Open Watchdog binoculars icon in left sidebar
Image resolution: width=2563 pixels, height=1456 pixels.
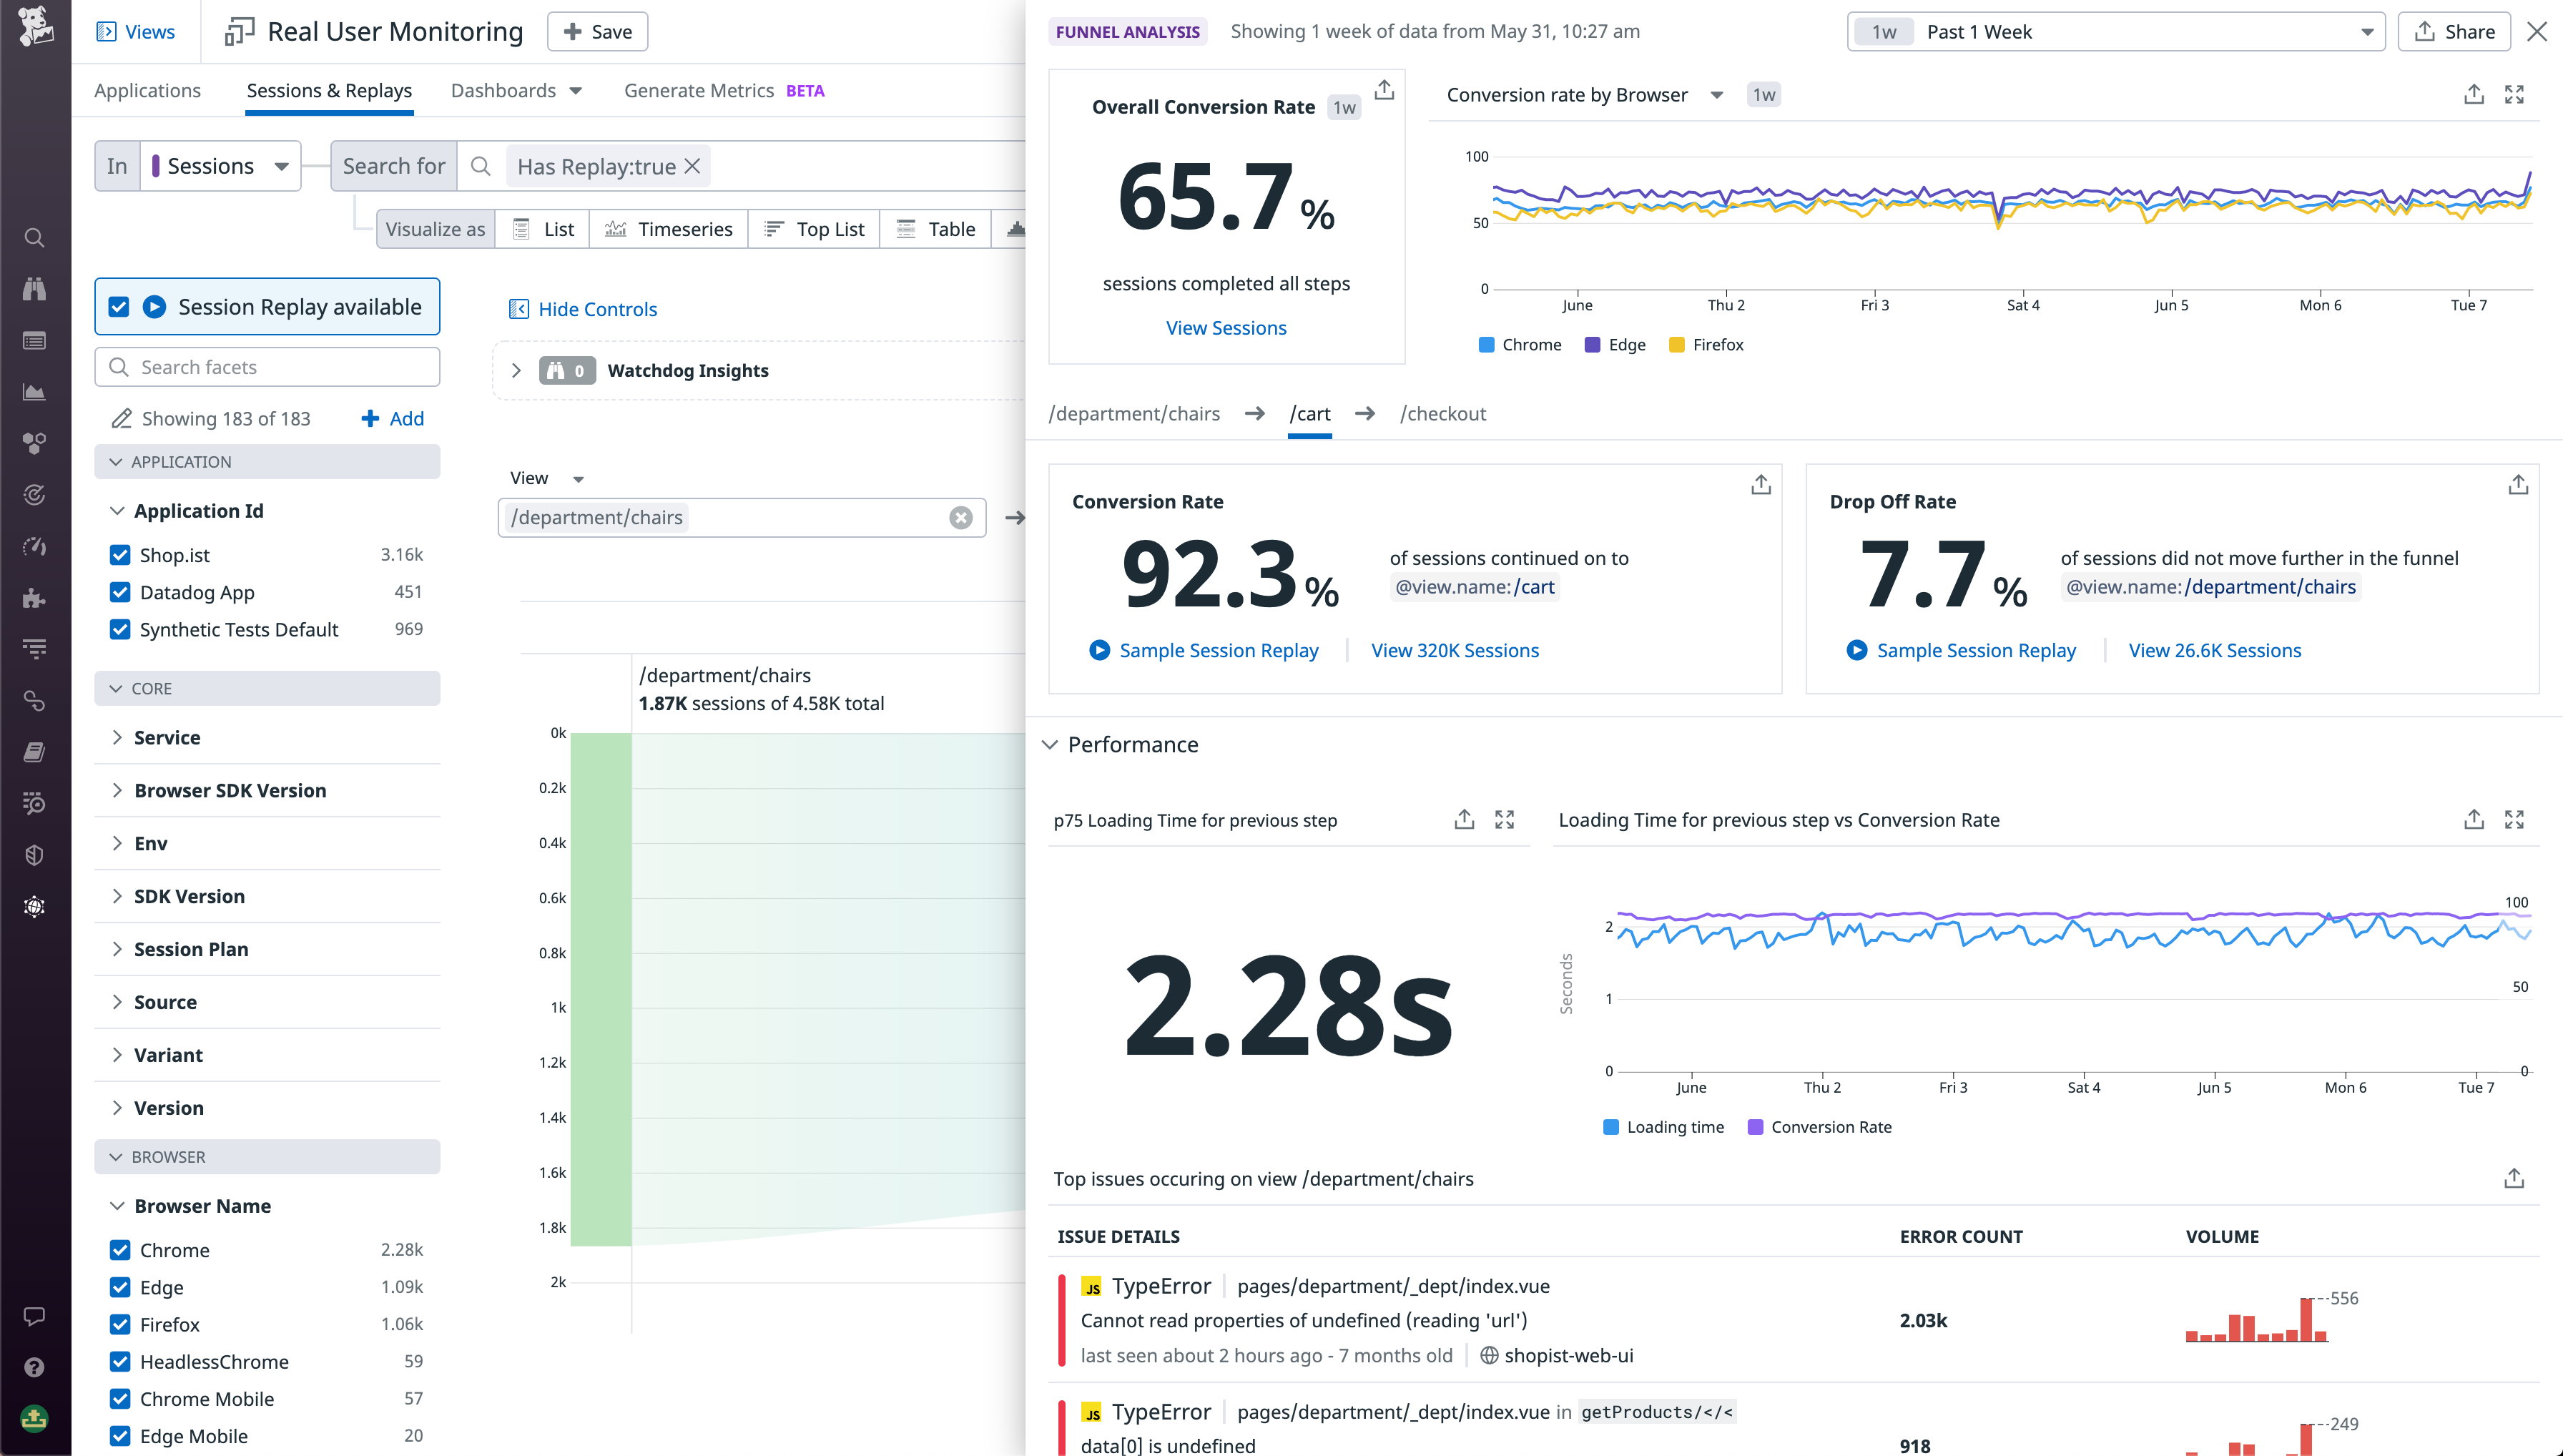pos(35,289)
